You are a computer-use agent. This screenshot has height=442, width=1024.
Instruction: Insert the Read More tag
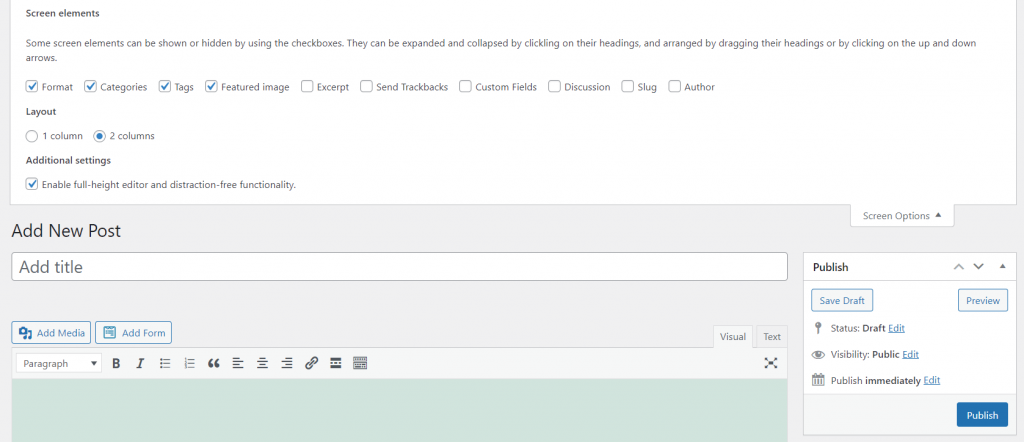pos(336,363)
